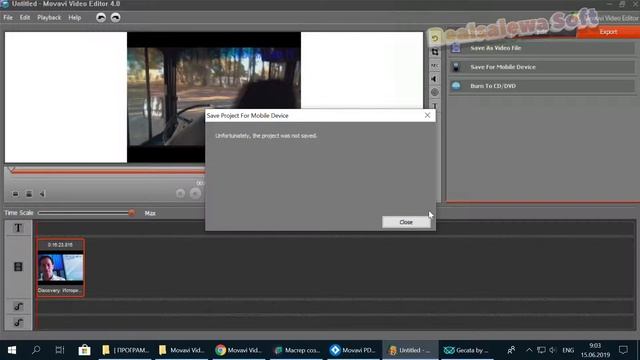Click the Time Scale slider handle
The width and height of the screenshot is (640, 360).
coord(131,213)
